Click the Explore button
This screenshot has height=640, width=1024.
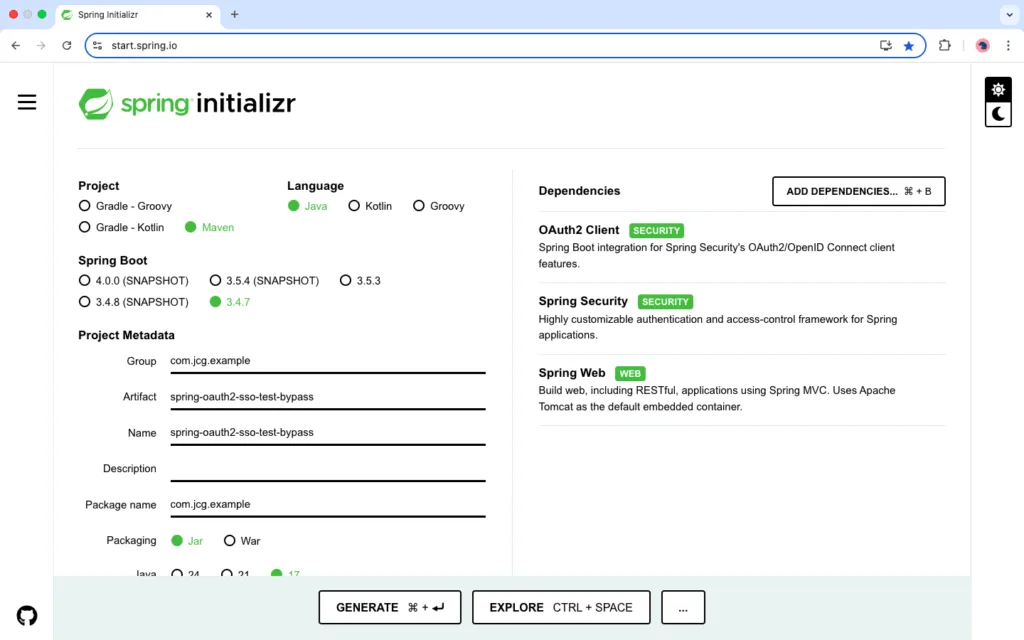point(561,607)
